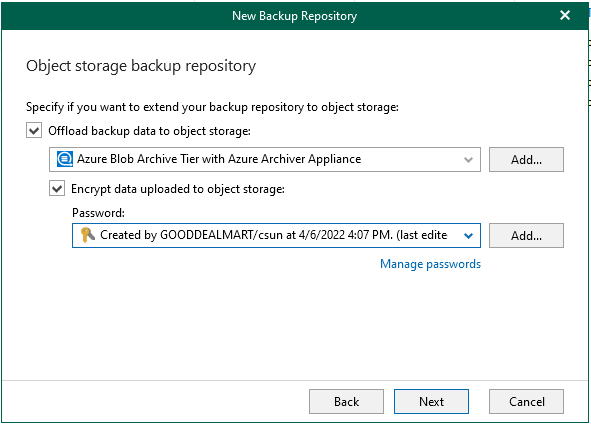This screenshot has height=425, width=591.
Task: Select the Azure Blob Archive Tier combo box
Action: click(265, 159)
